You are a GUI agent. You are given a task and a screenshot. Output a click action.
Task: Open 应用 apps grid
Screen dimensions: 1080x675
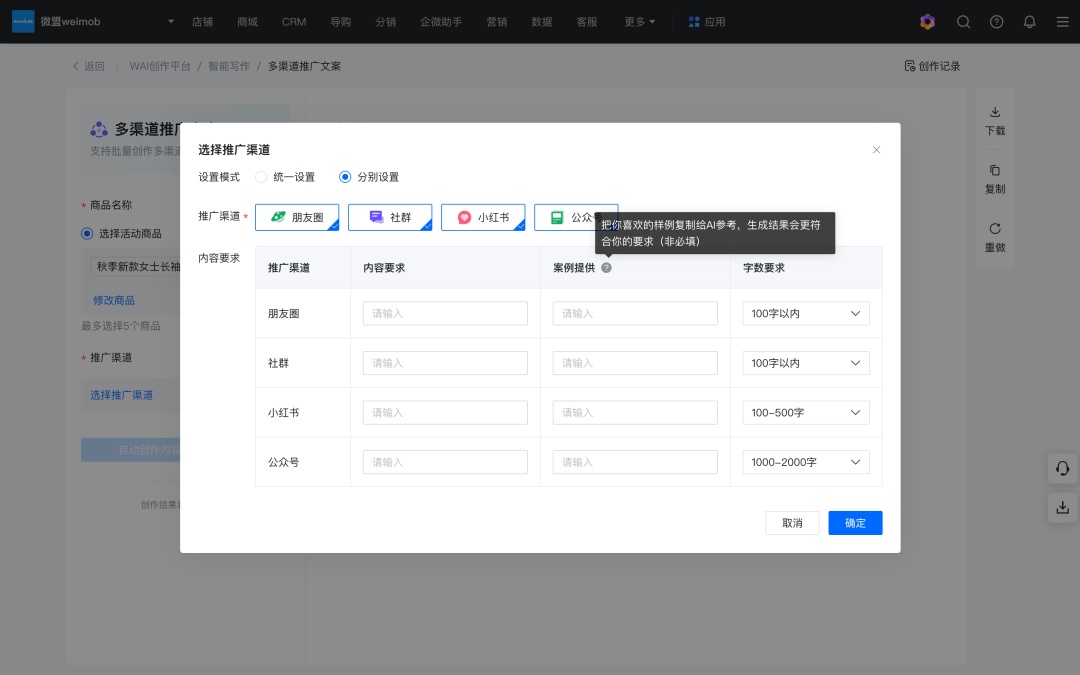pyautogui.click(x=707, y=22)
